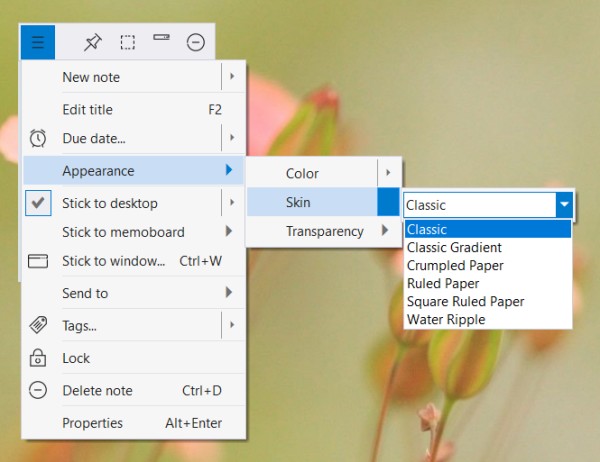The height and width of the screenshot is (462, 600).
Task: Expand the Send to submenu arrow
Action: tap(229, 292)
